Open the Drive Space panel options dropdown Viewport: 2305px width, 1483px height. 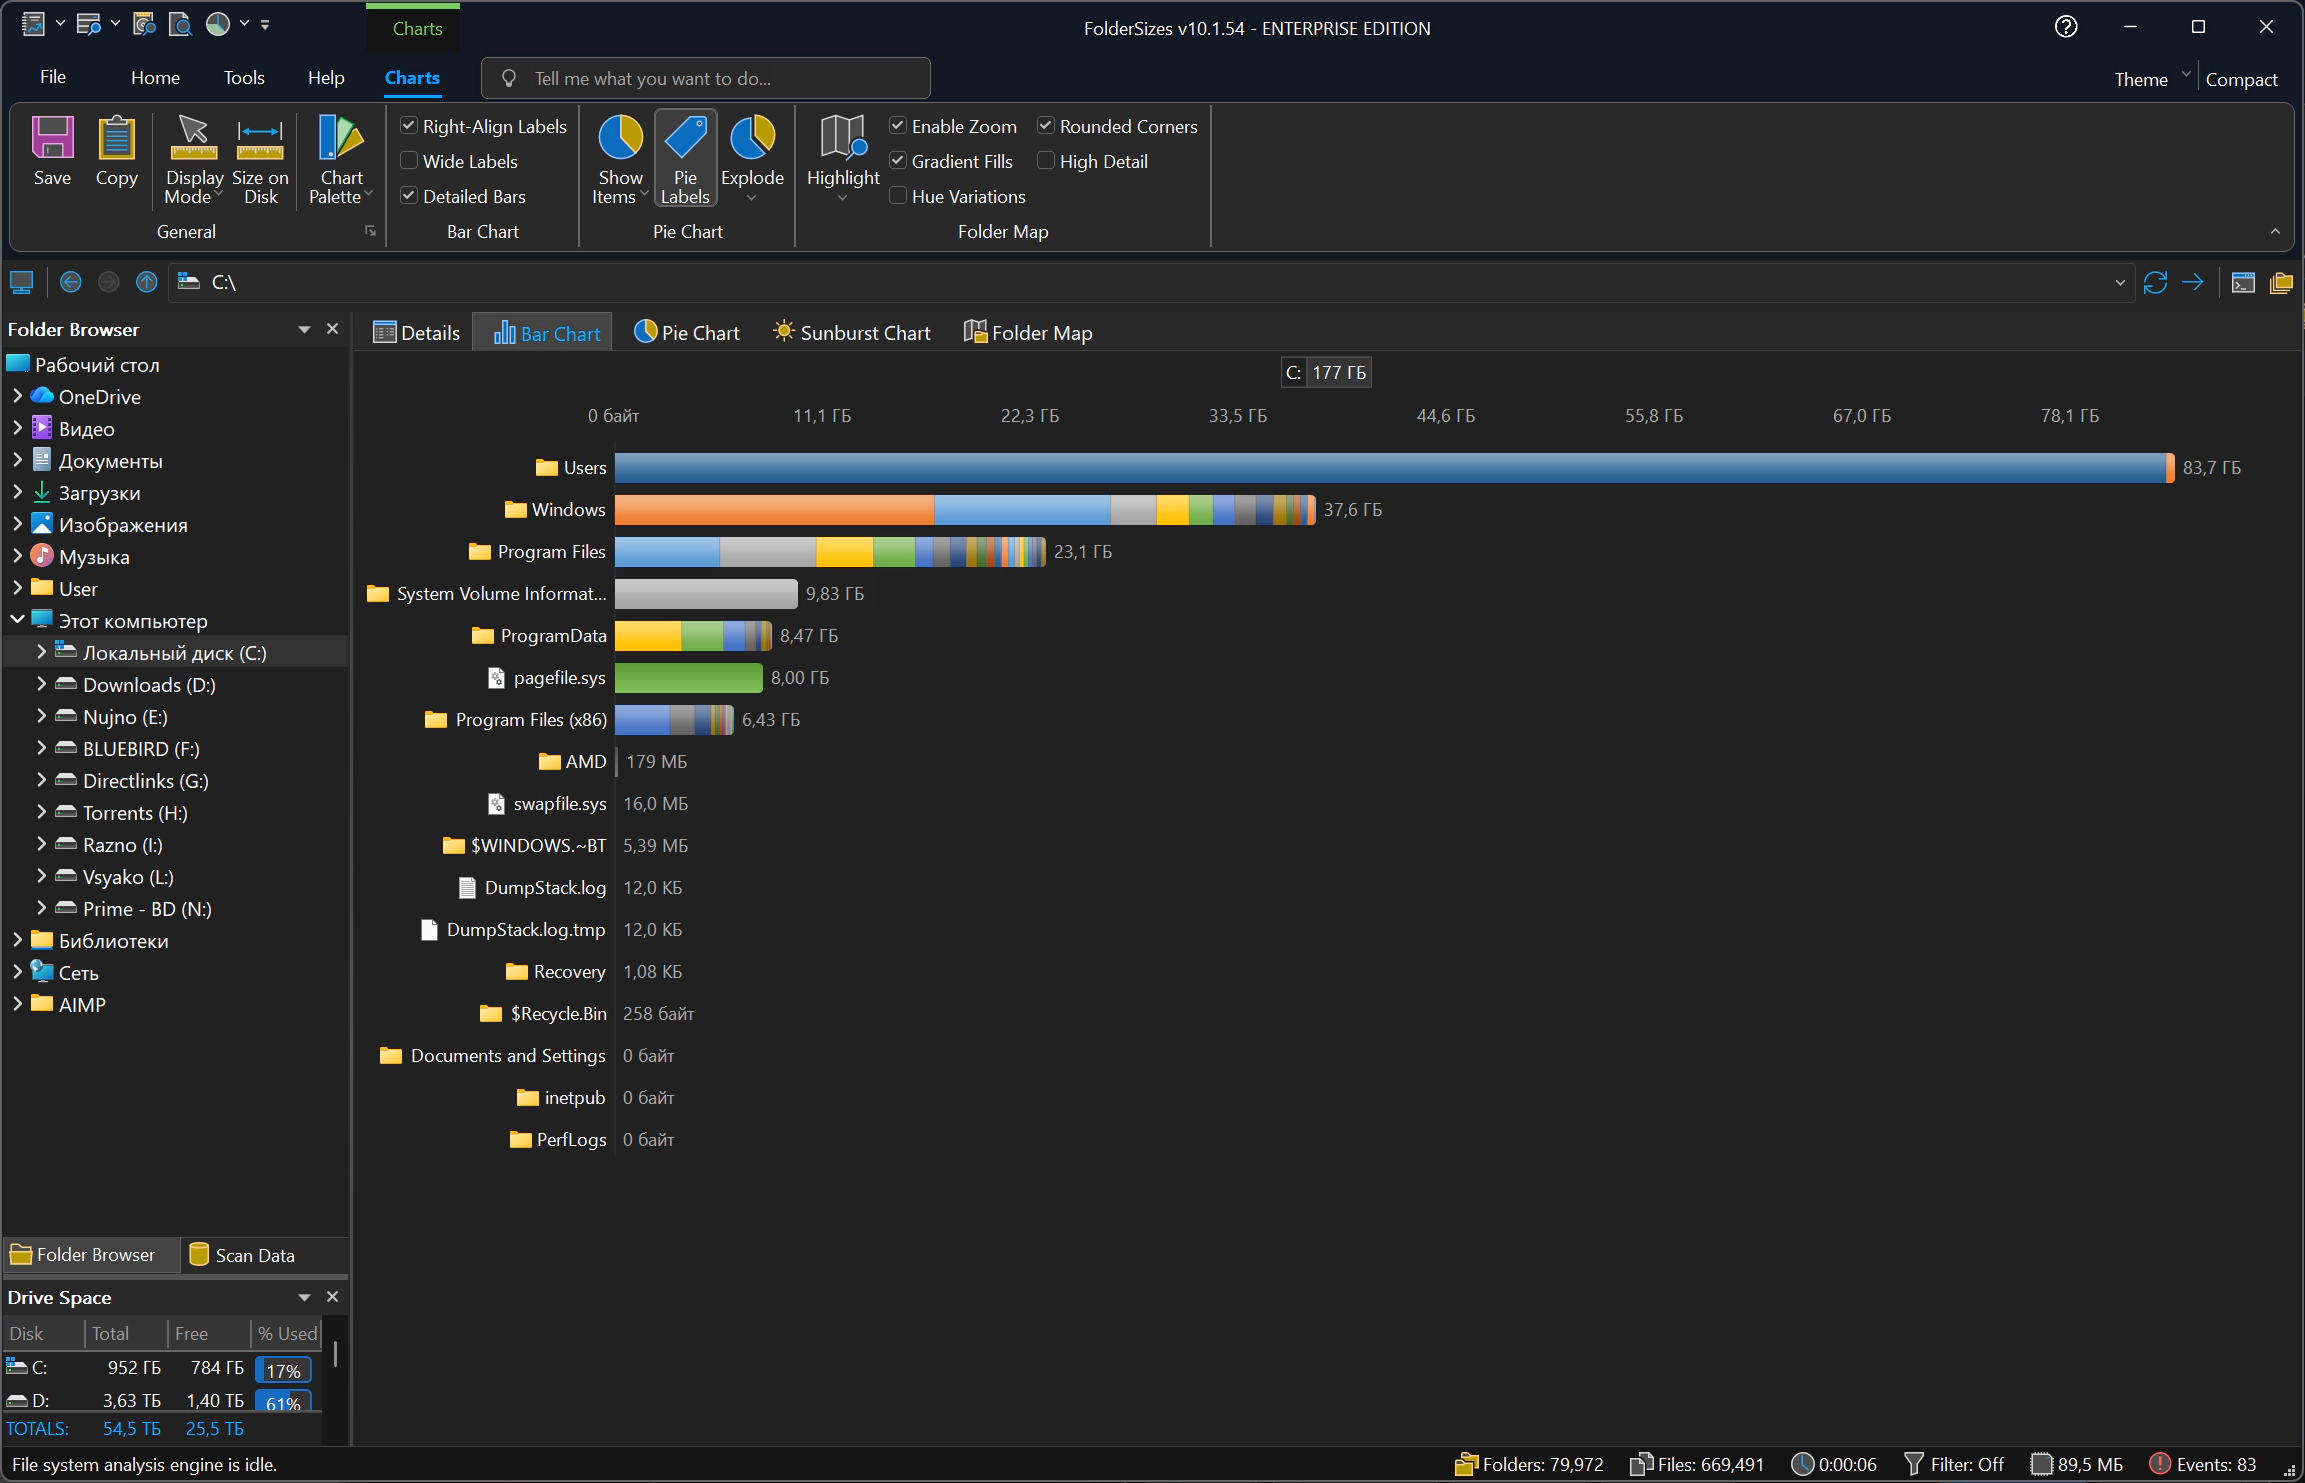[304, 1297]
